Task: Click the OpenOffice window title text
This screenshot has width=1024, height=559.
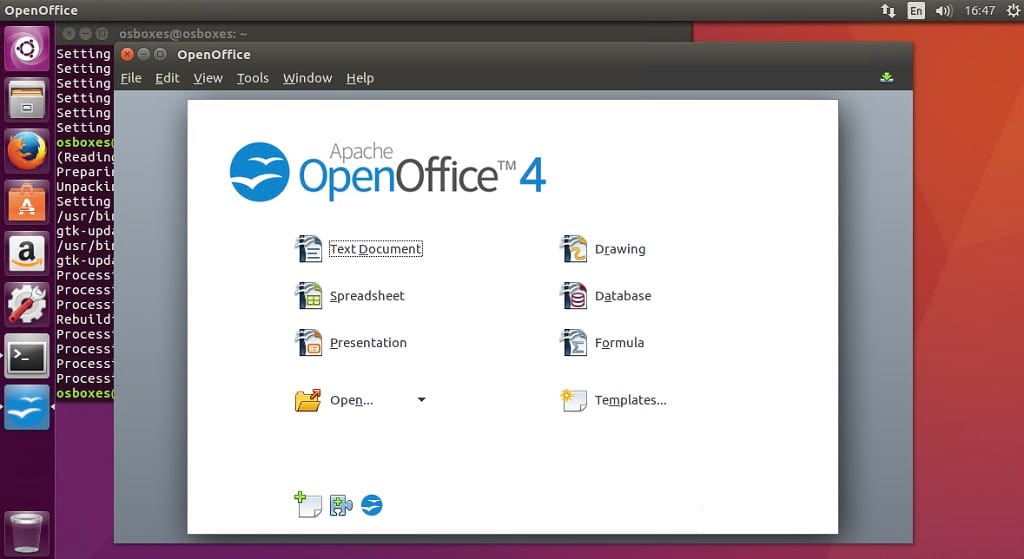Action: pyautogui.click(x=214, y=54)
